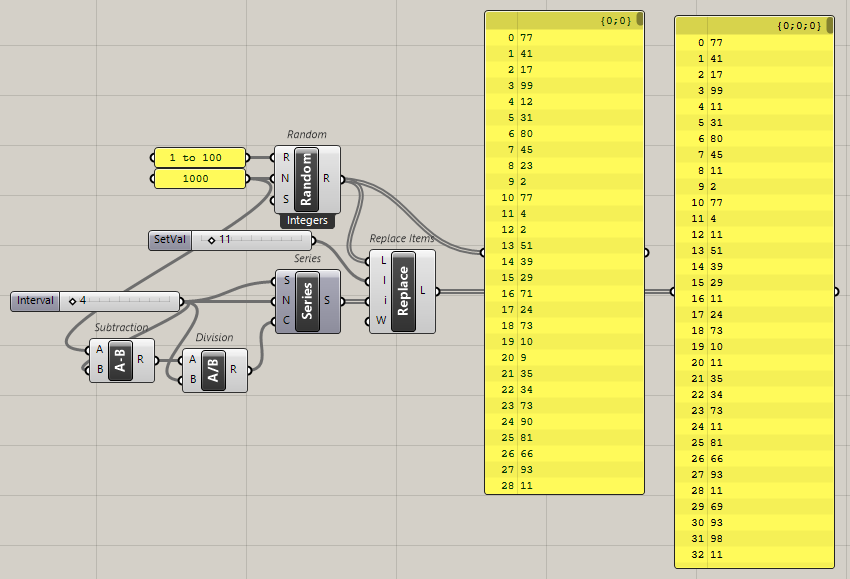Select the Series component icon
The width and height of the screenshot is (850, 579).
click(306, 300)
